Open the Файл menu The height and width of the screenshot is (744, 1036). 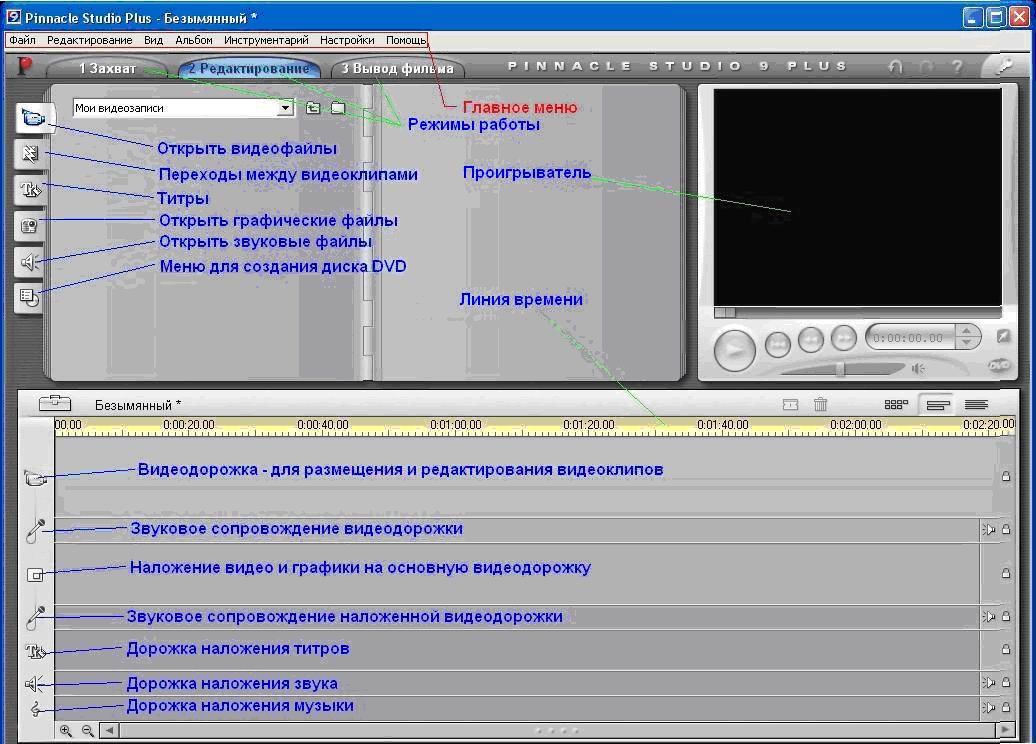click(22, 40)
